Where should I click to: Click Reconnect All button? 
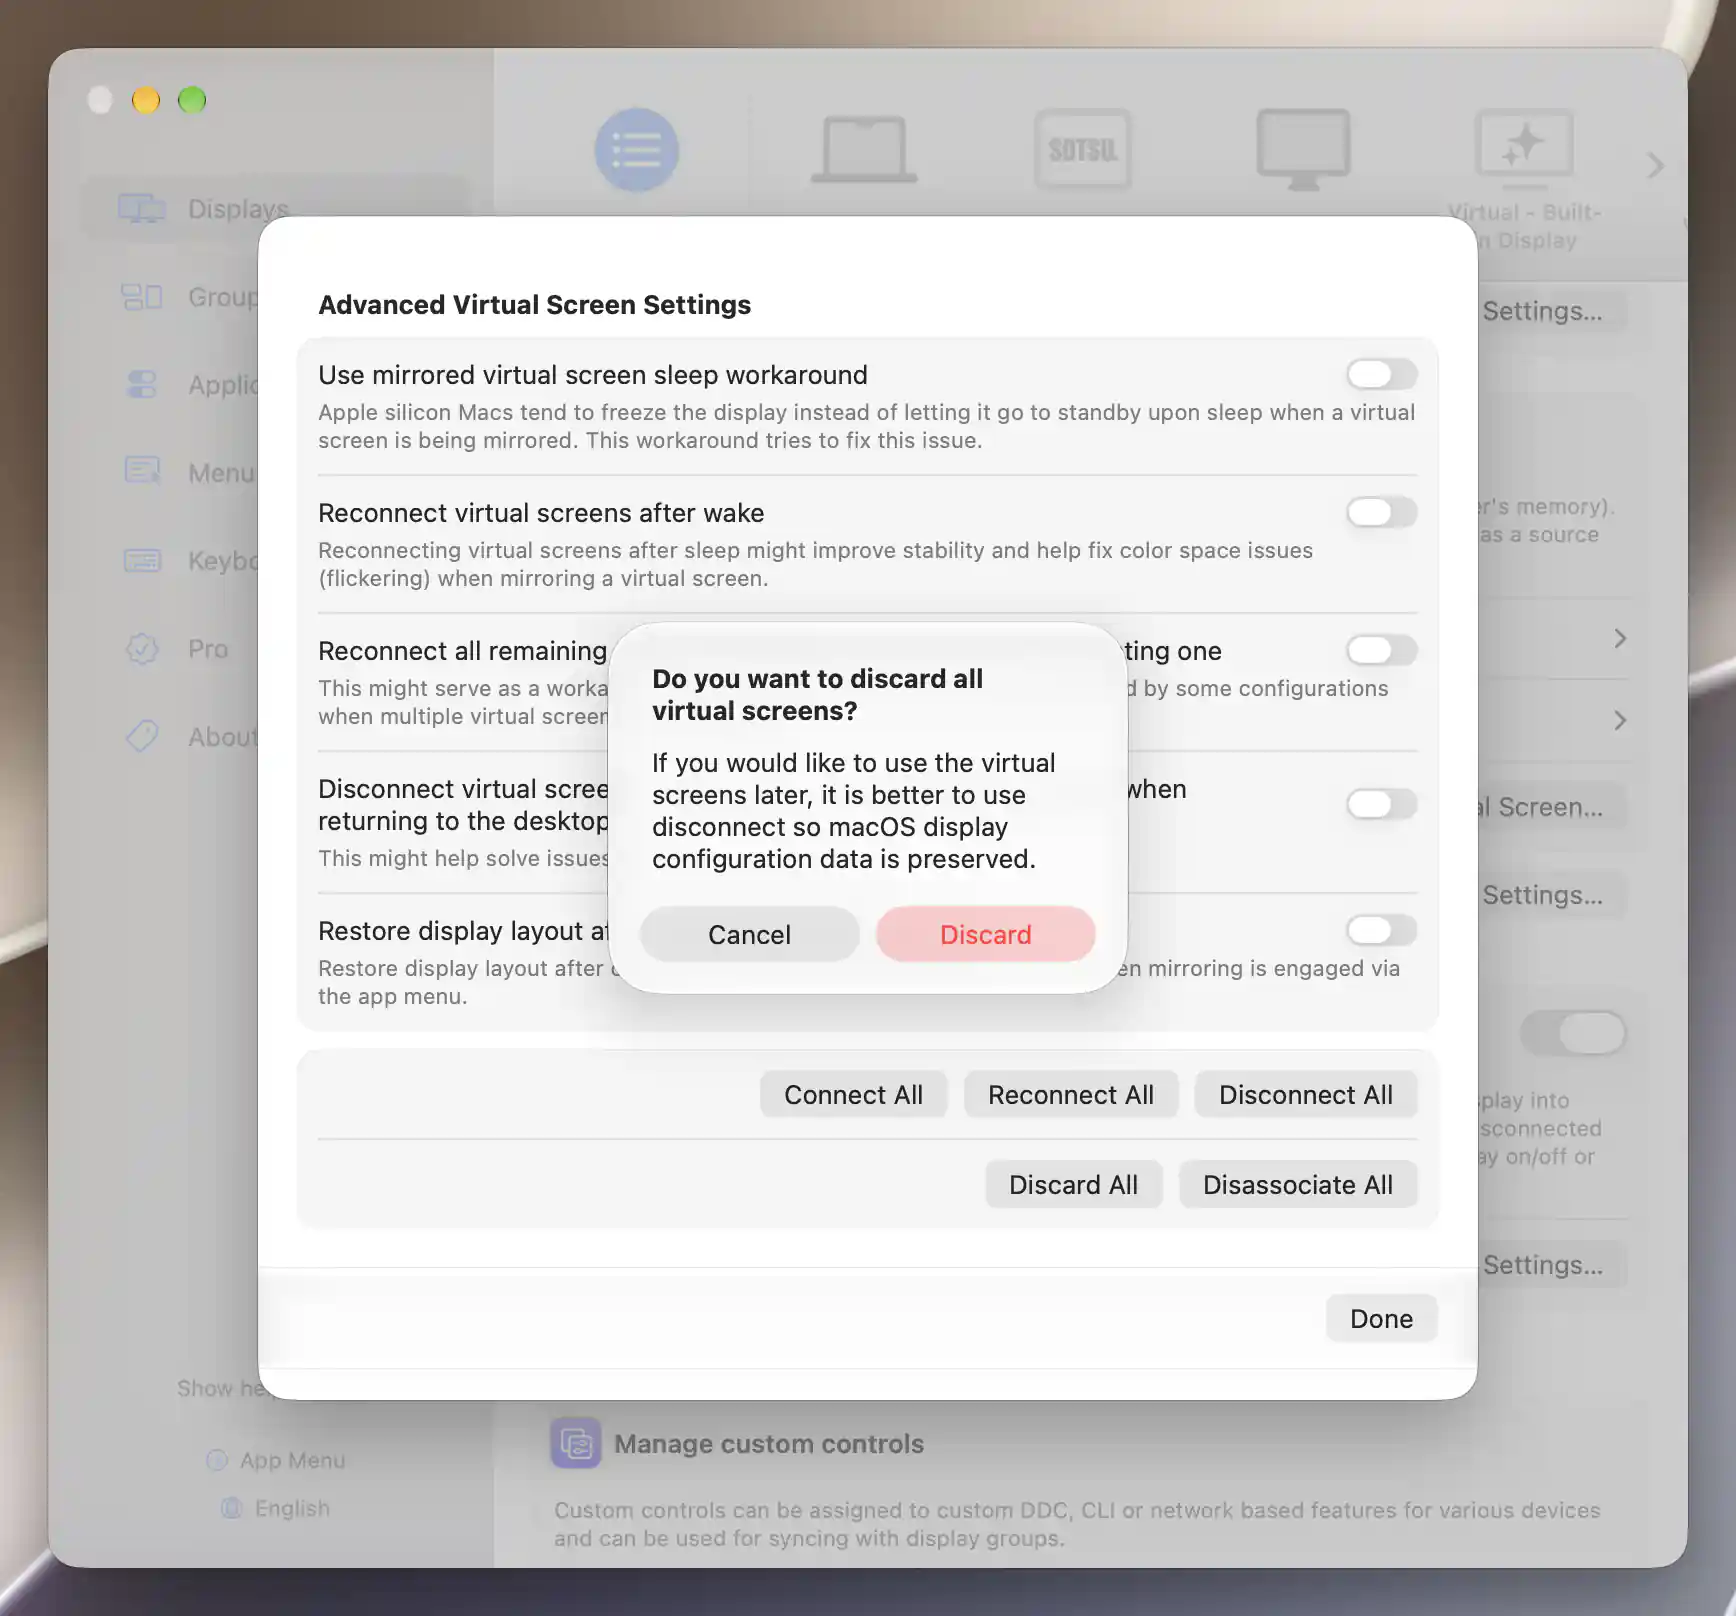point(1071,1095)
